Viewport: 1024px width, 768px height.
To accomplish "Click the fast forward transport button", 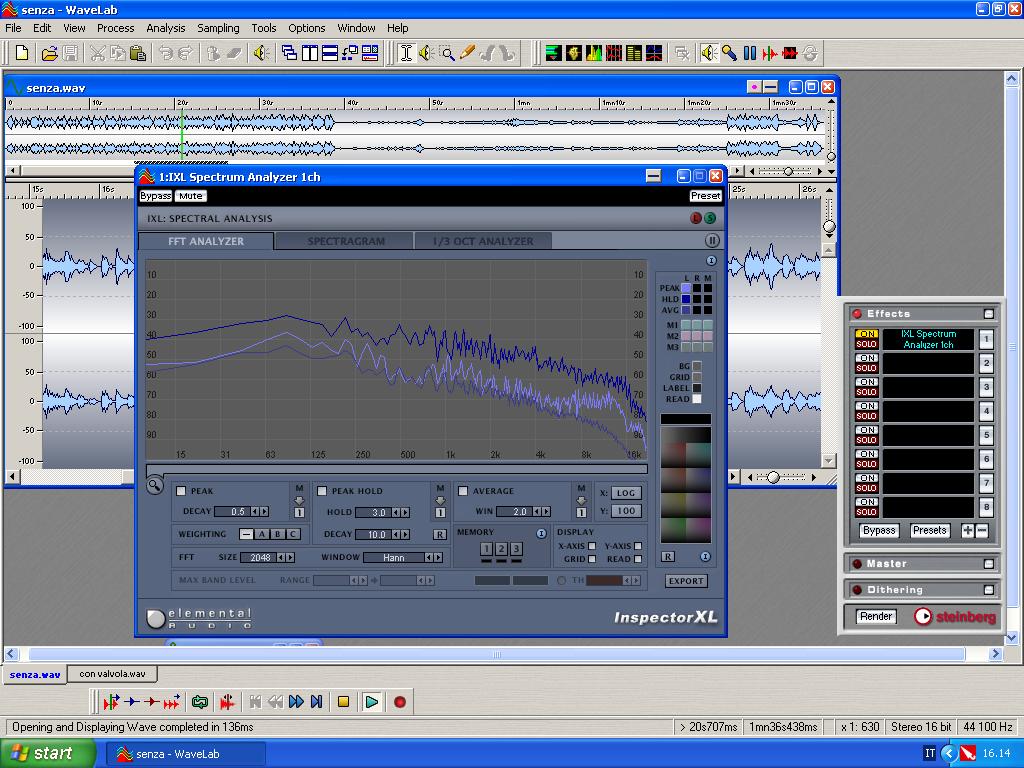I will (296, 702).
